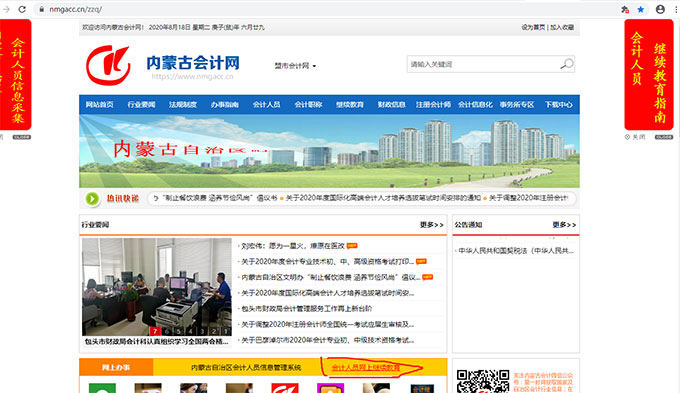Open the 继续教育 navigation menu item
This screenshot has width=680, height=393.
tap(350, 105)
